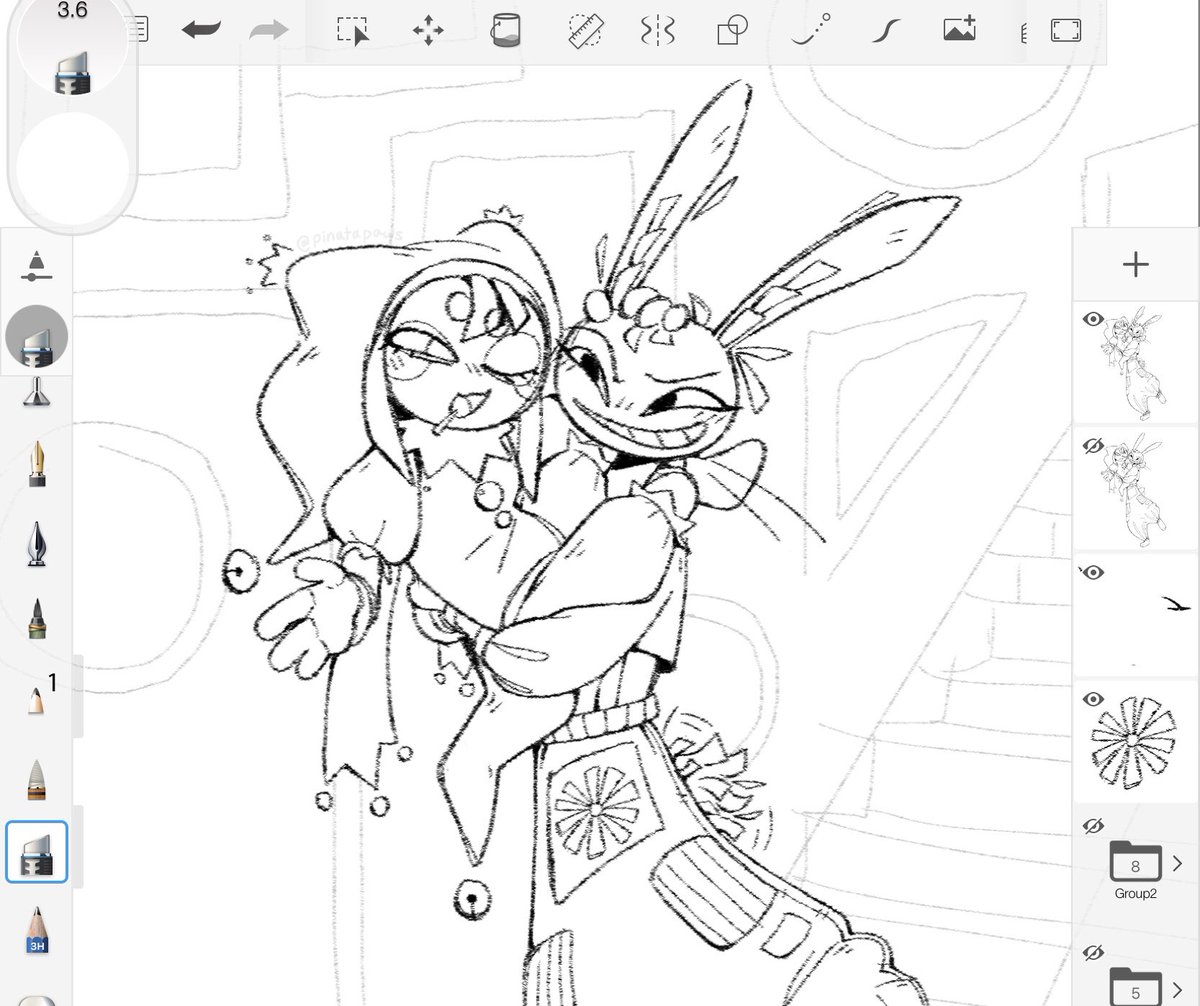Open the Import Image tool

tap(959, 30)
